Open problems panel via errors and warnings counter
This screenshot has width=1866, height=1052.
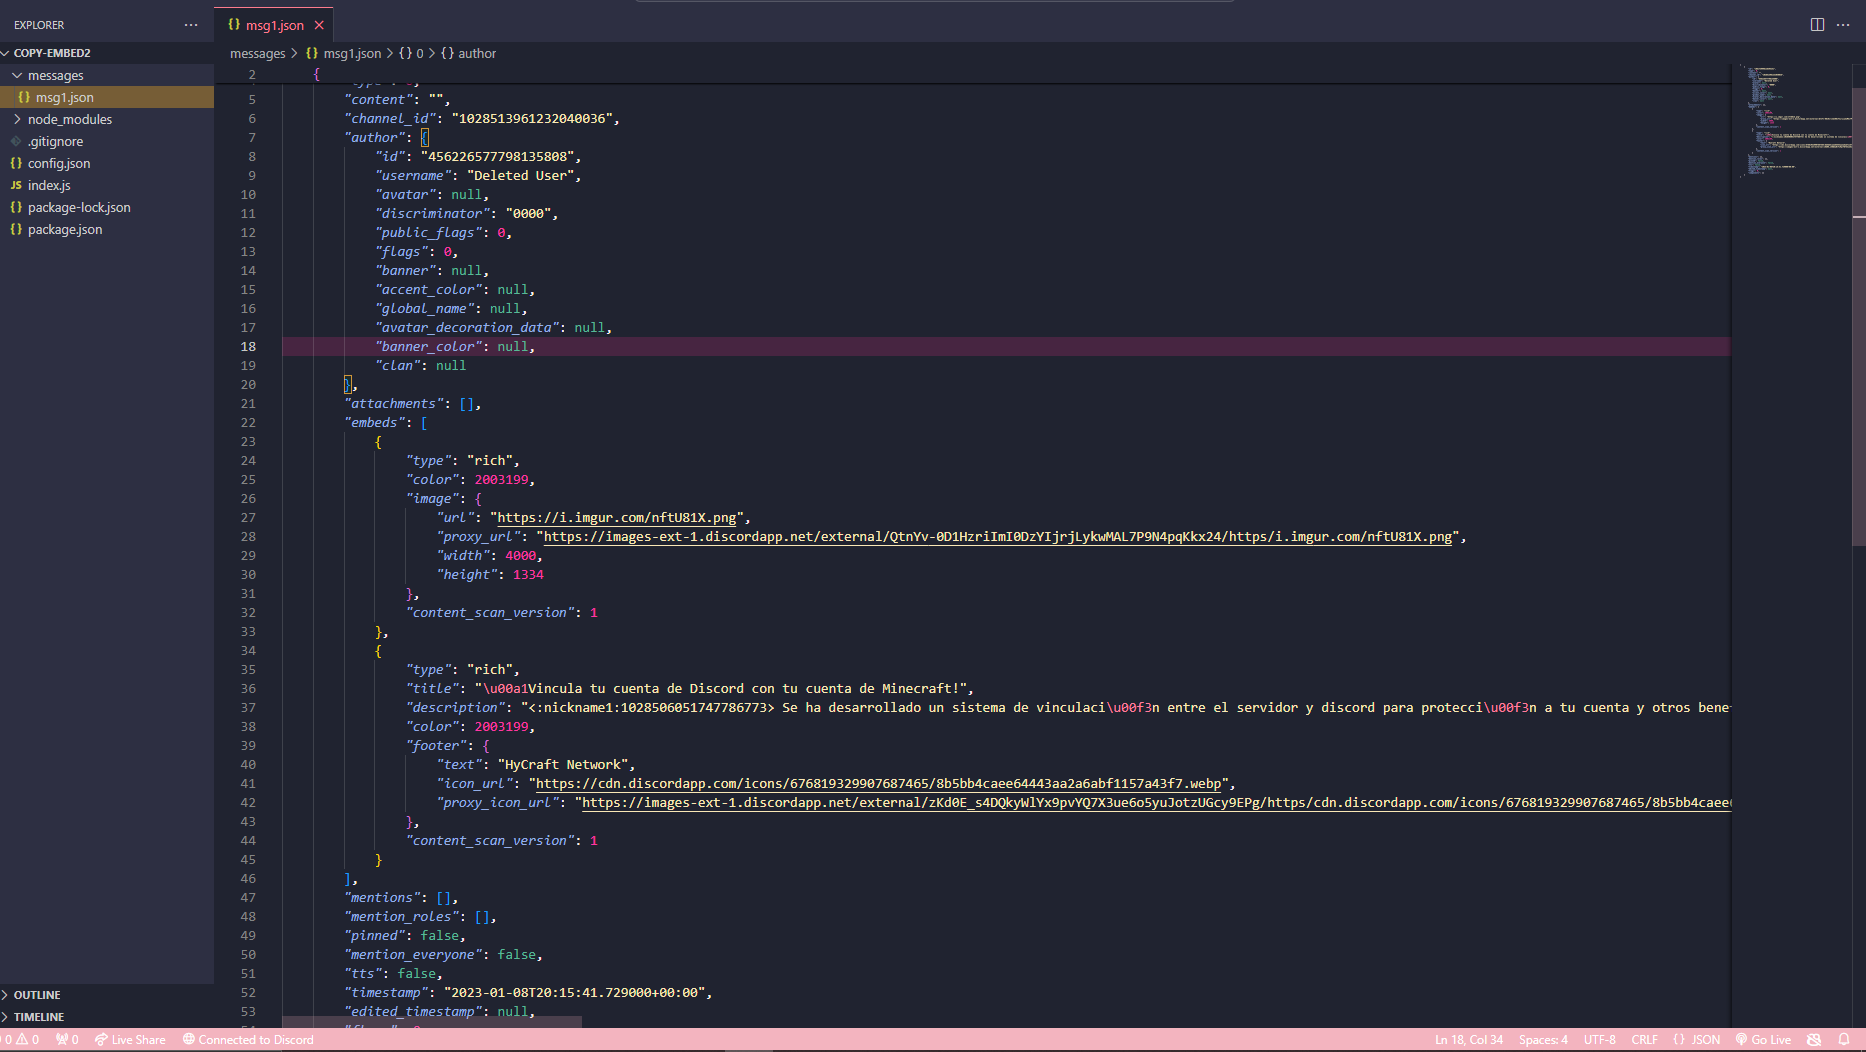[20, 1040]
